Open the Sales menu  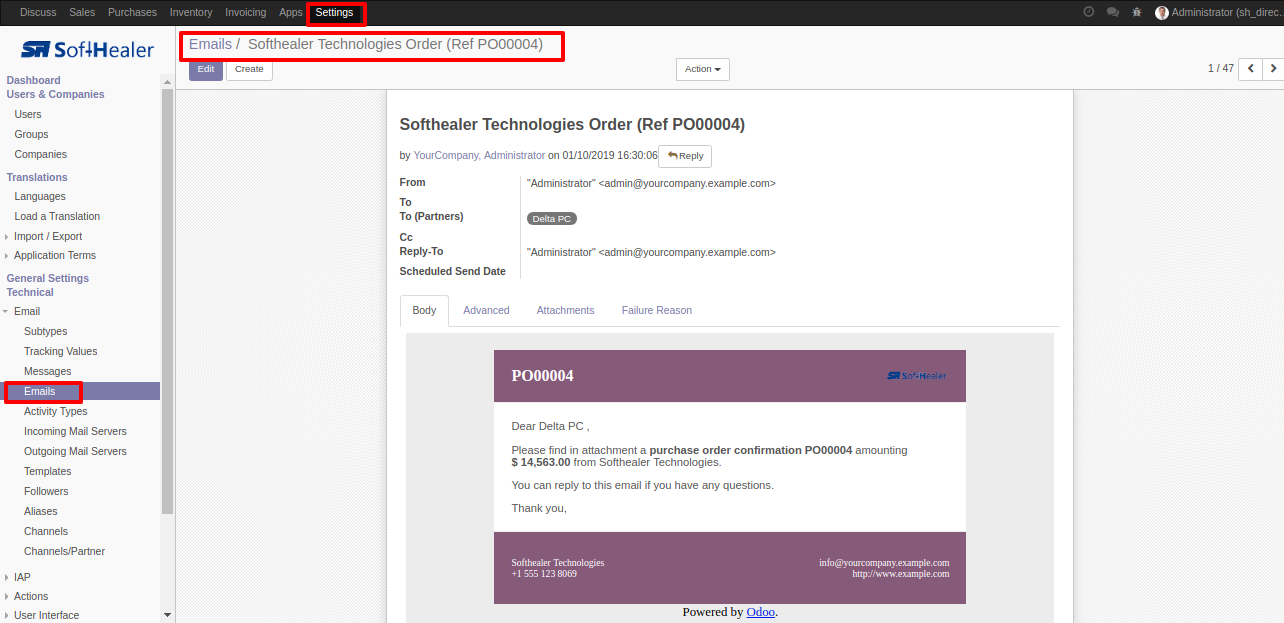click(x=83, y=12)
